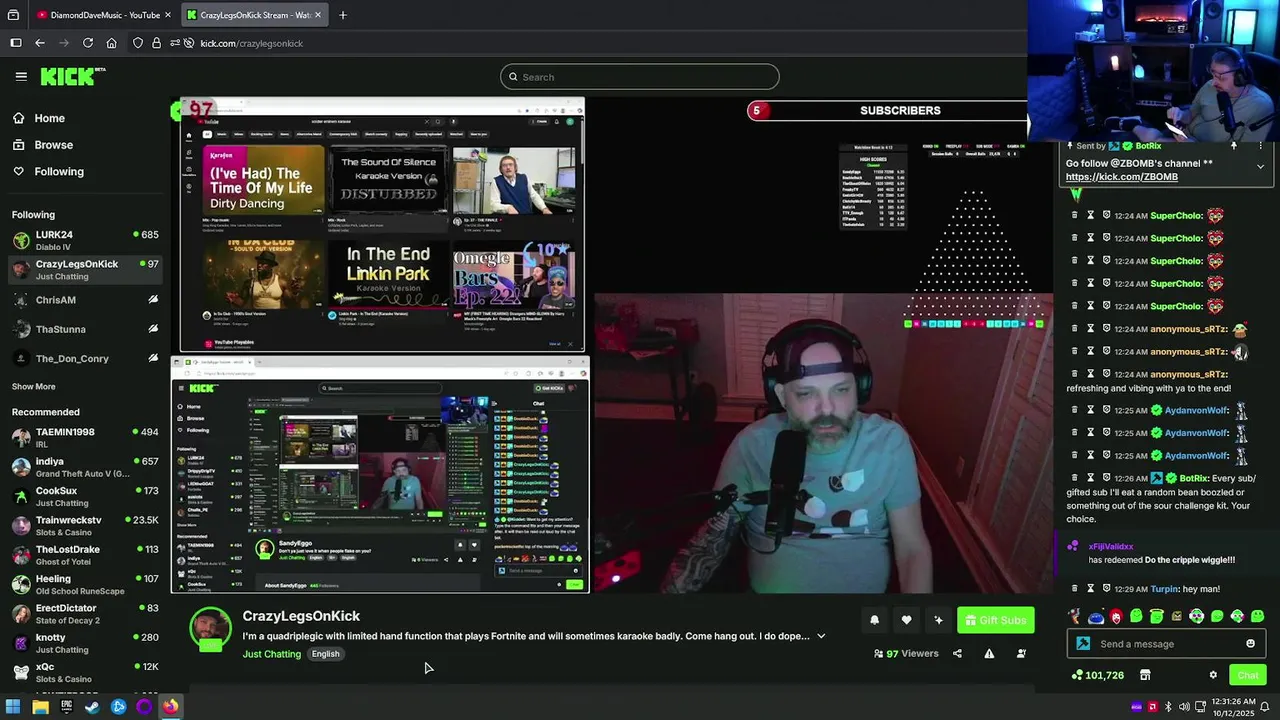Close the DiamondDaveMusic YouTube tab
1280x720 pixels.
pos(167,15)
